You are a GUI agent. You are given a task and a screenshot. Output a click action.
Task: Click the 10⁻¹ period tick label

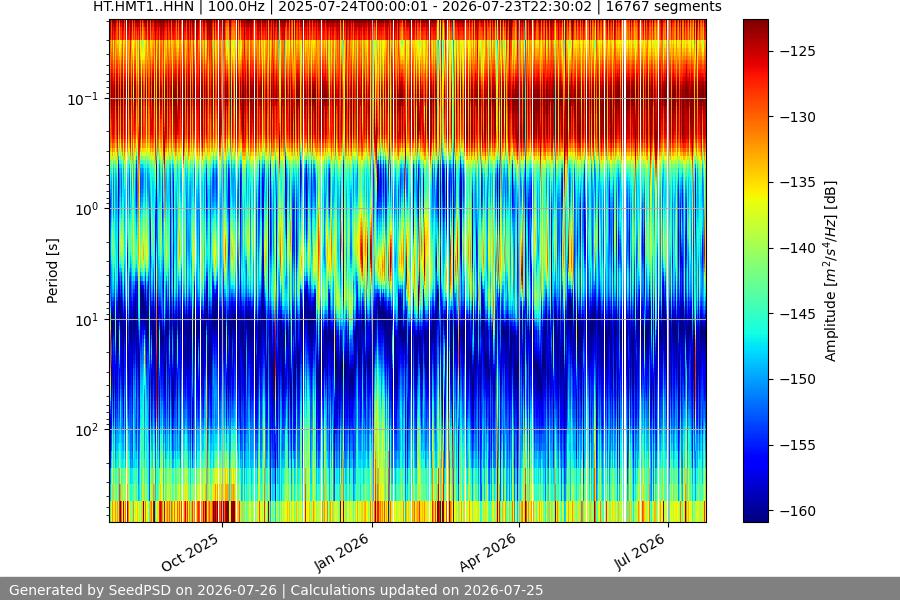83,99
